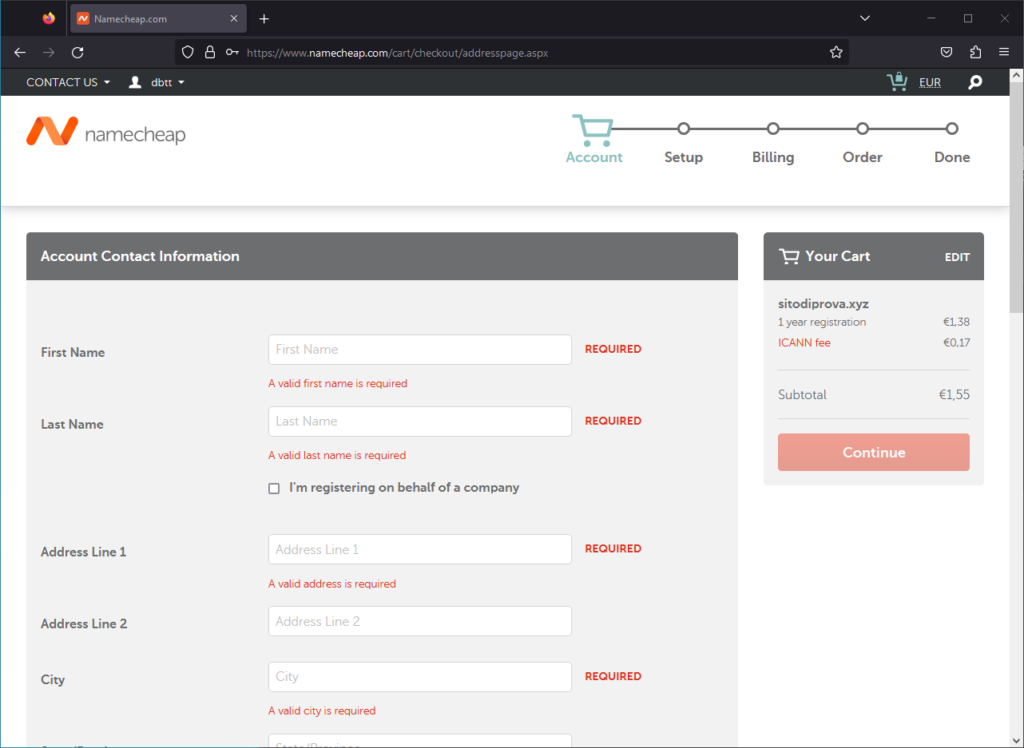Click the Your Cart header cart icon
The image size is (1024, 748).
pos(789,256)
